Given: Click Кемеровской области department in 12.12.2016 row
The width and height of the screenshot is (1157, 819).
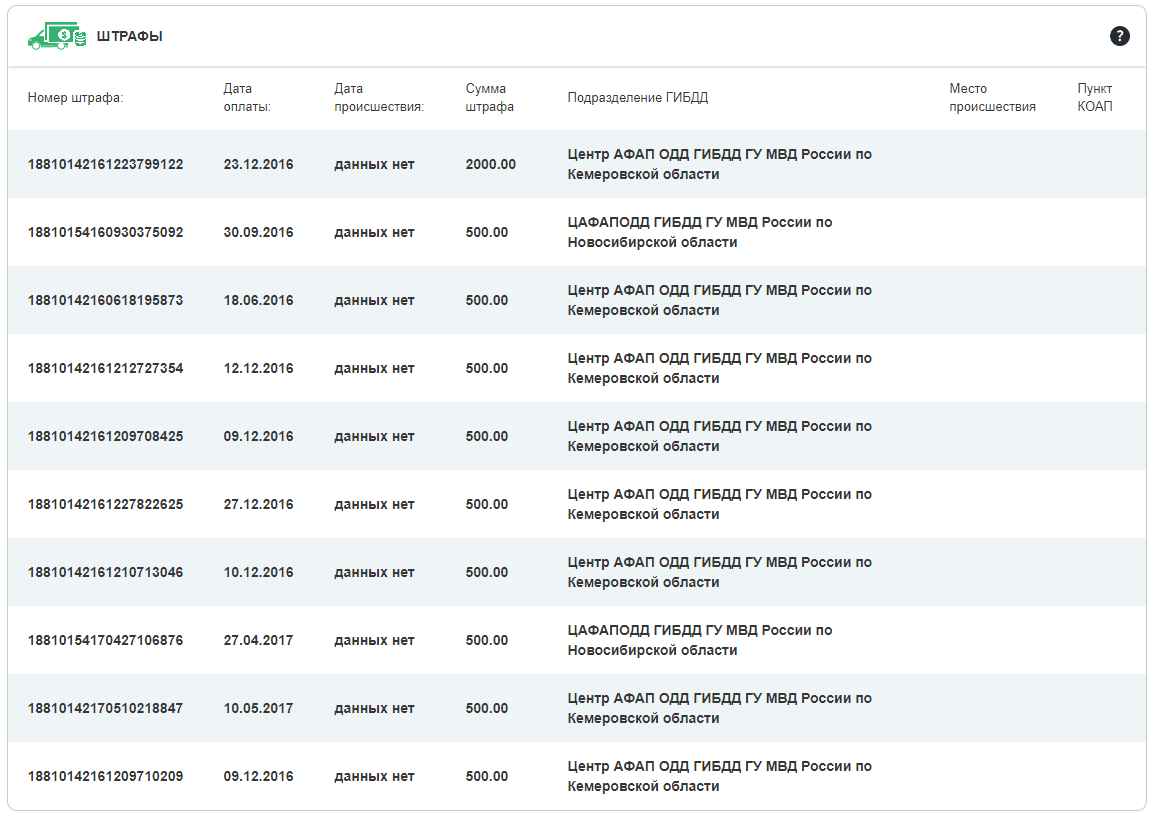Looking at the screenshot, I should [719, 368].
